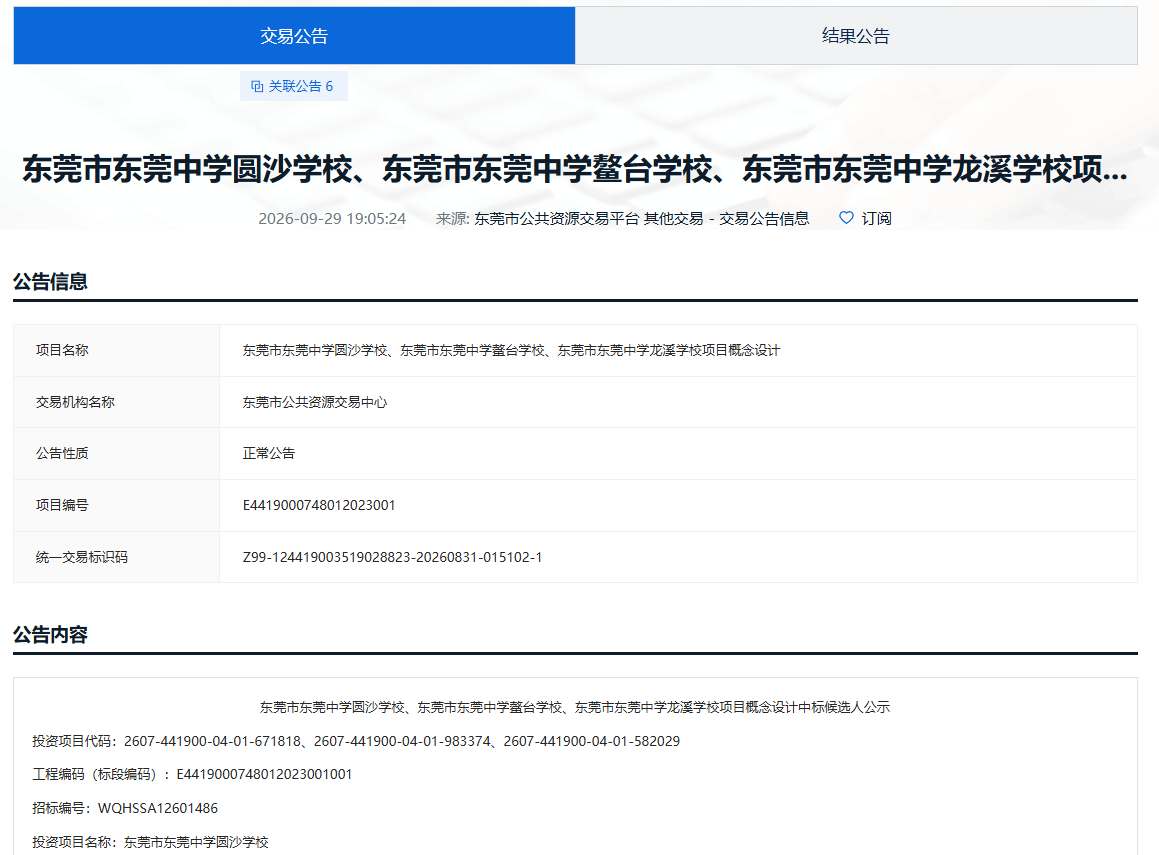Image resolution: width=1159 pixels, height=855 pixels.
Task: Select project number E4419000748012023001
Action: 319,505
